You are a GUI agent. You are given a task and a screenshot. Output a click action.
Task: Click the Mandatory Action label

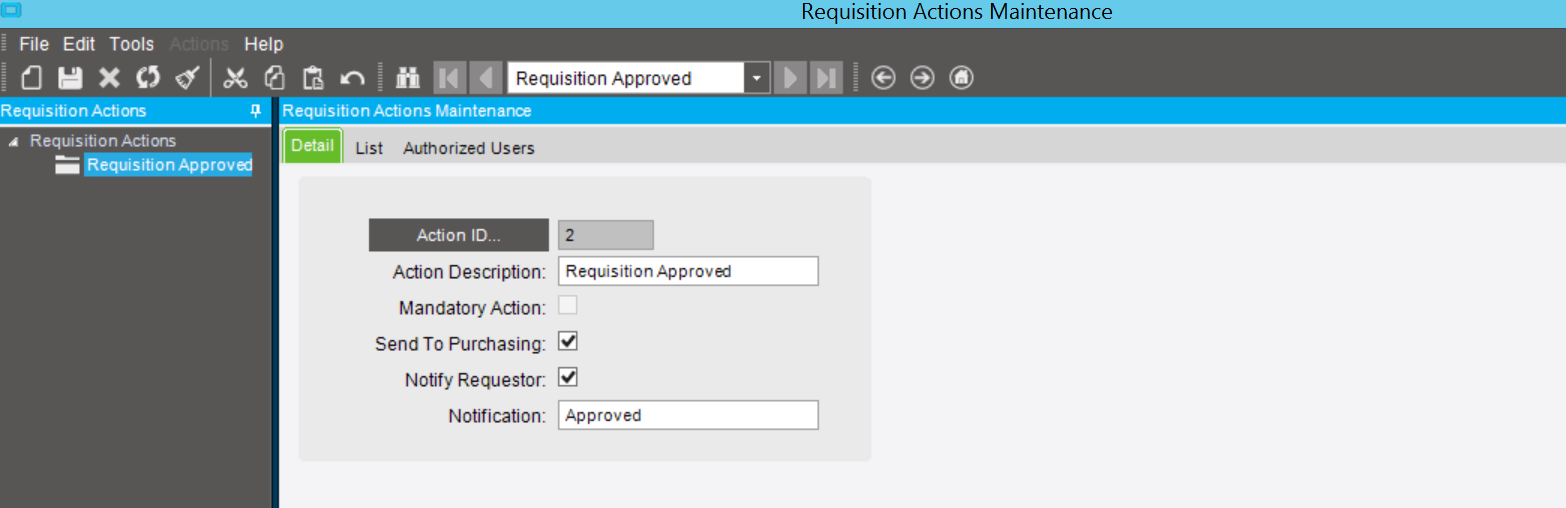(x=472, y=308)
